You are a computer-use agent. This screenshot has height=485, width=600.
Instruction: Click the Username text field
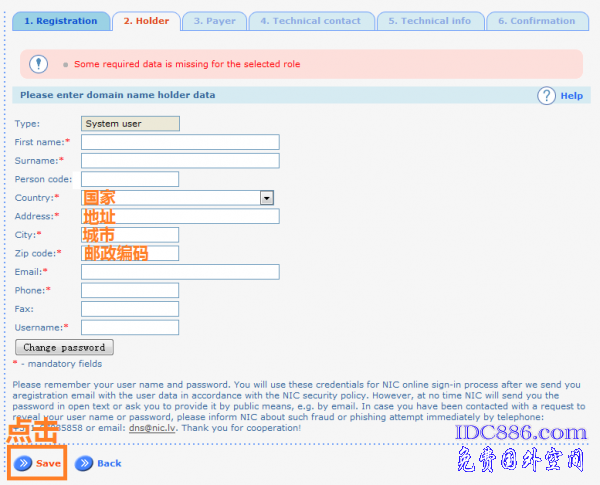pos(130,327)
